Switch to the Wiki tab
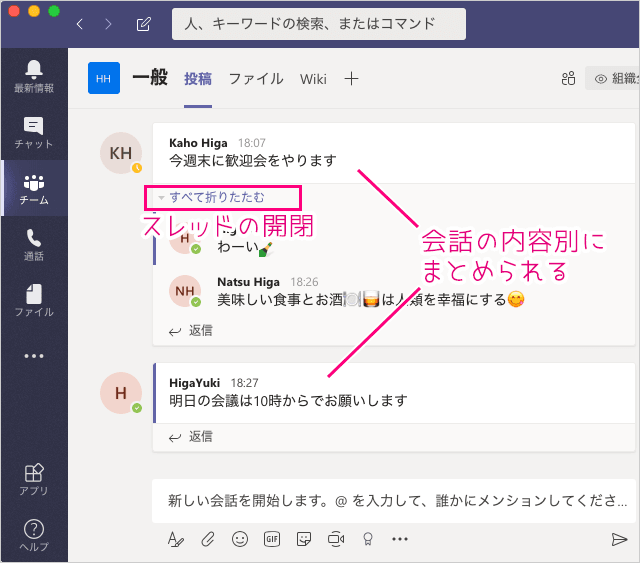 click(x=313, y=79)
